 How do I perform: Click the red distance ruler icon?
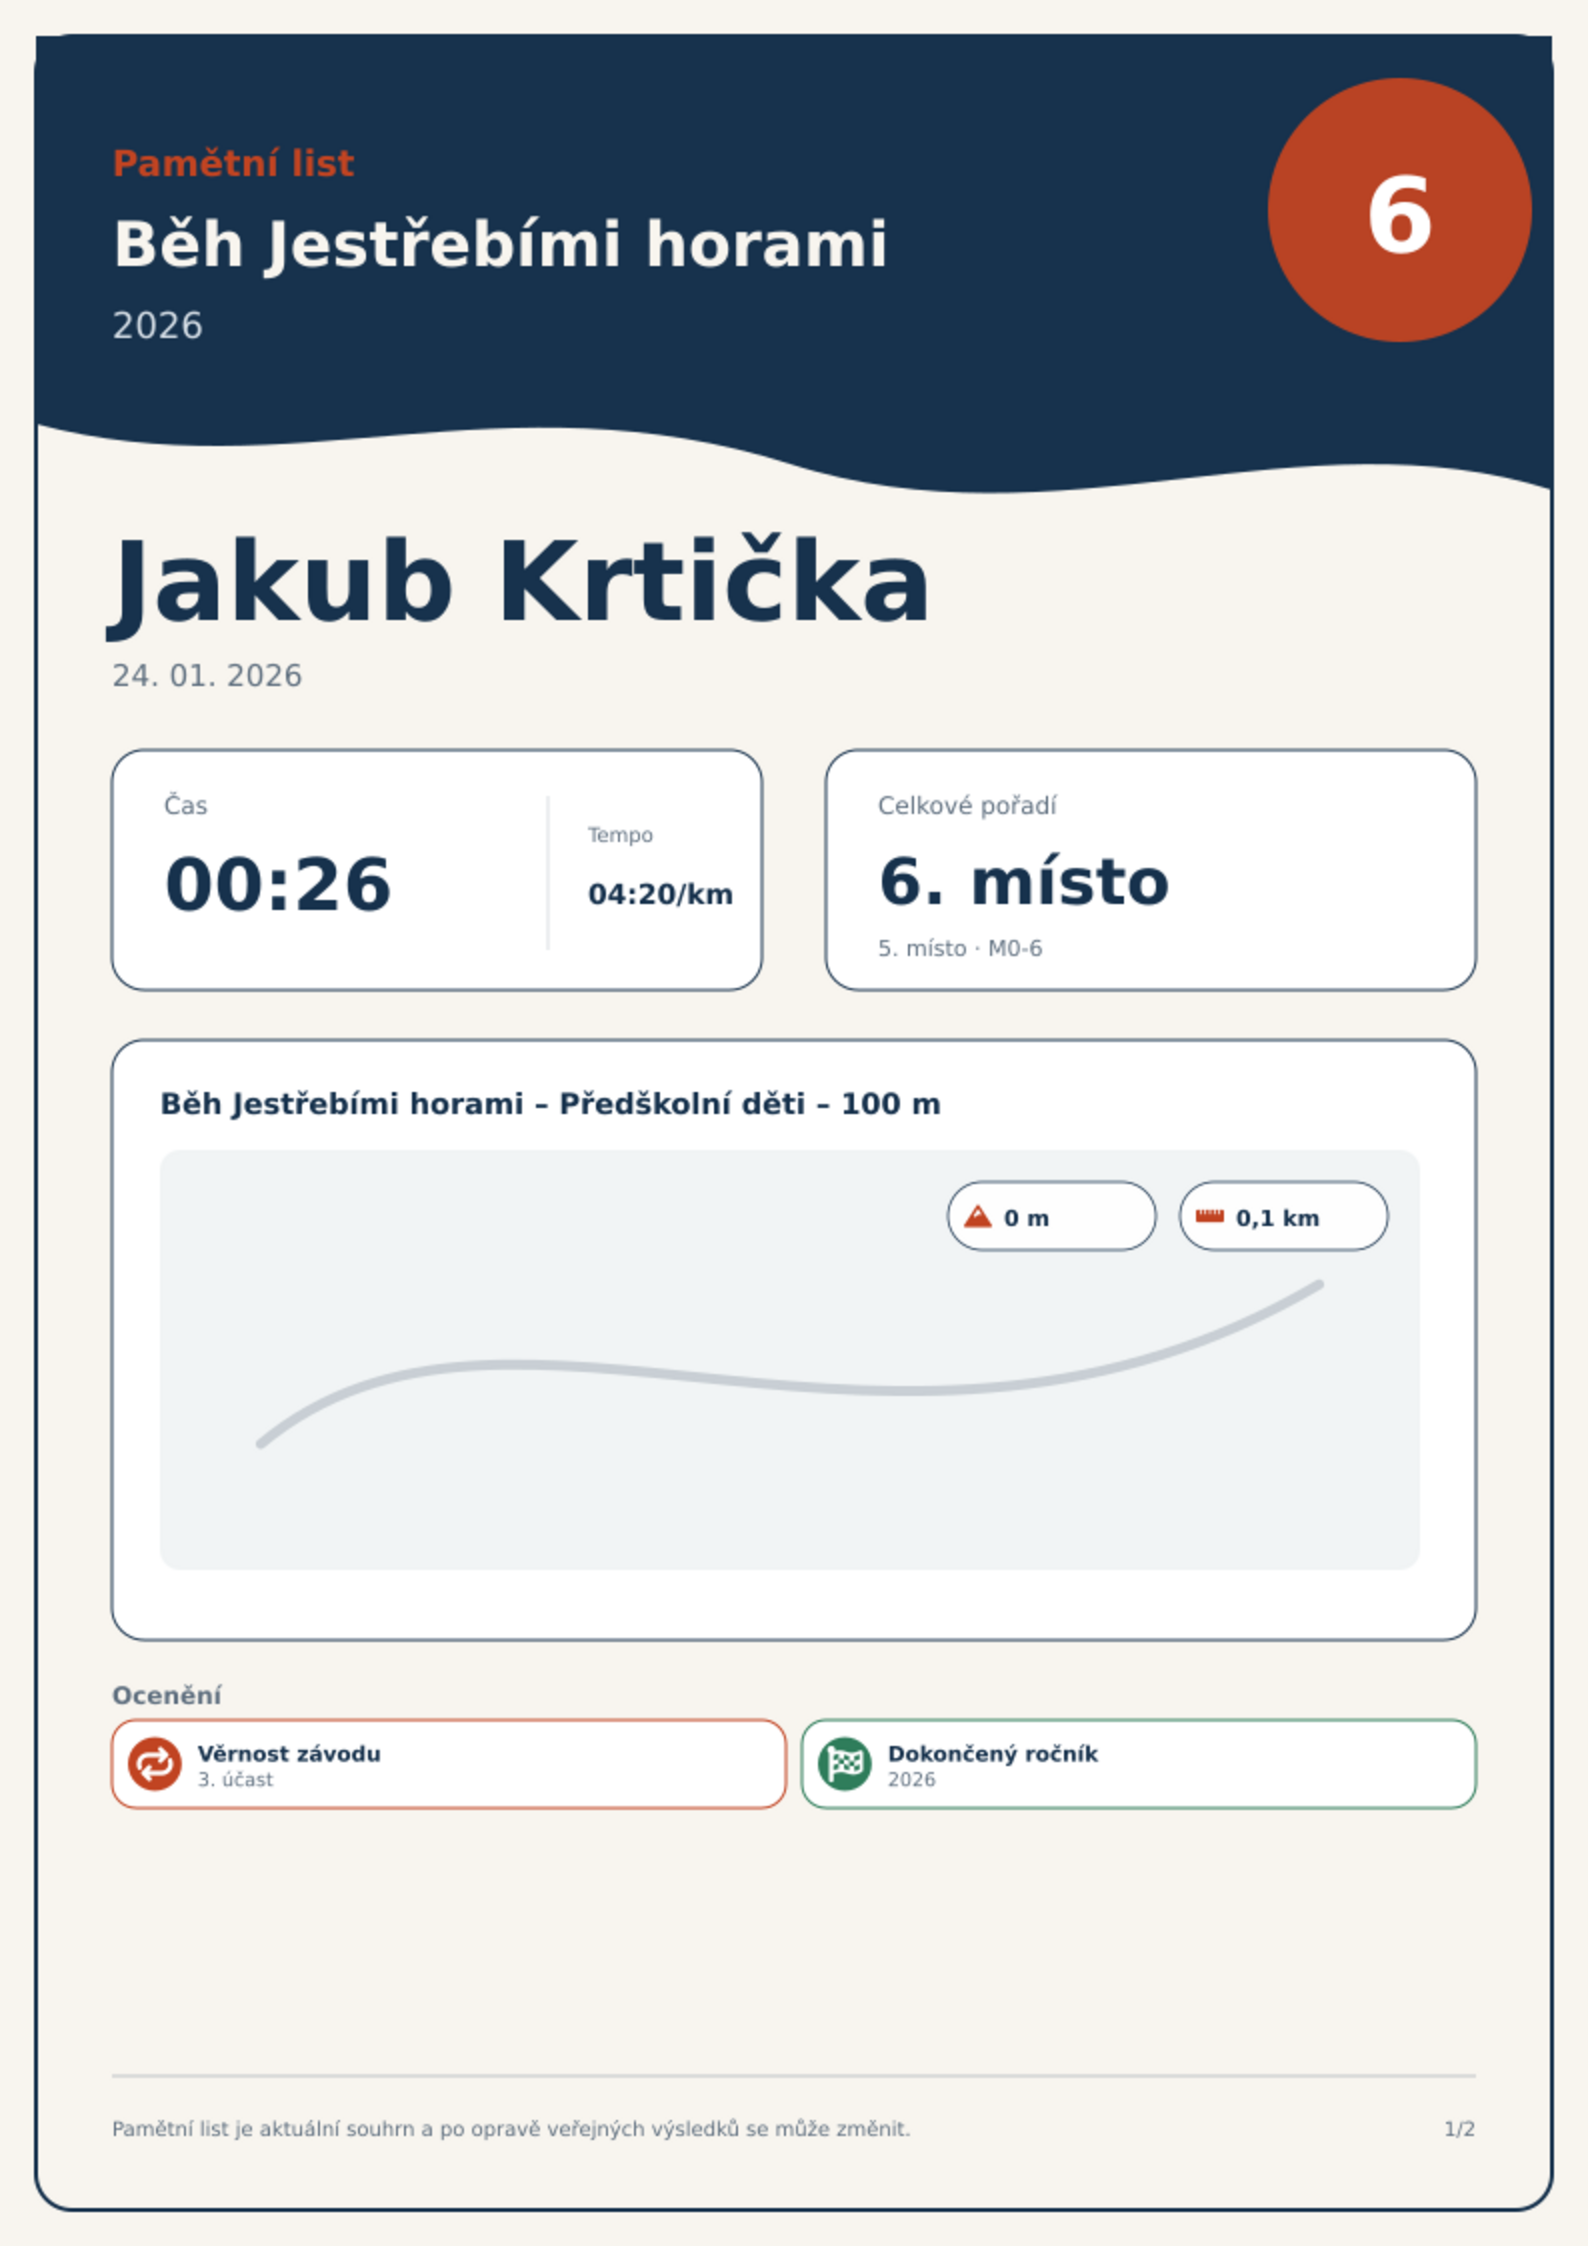tap(1210, 1216)
